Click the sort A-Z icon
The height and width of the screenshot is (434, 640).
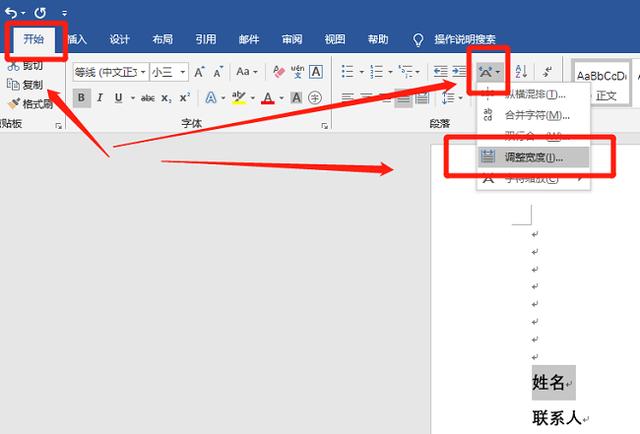(x=521, y=72)
